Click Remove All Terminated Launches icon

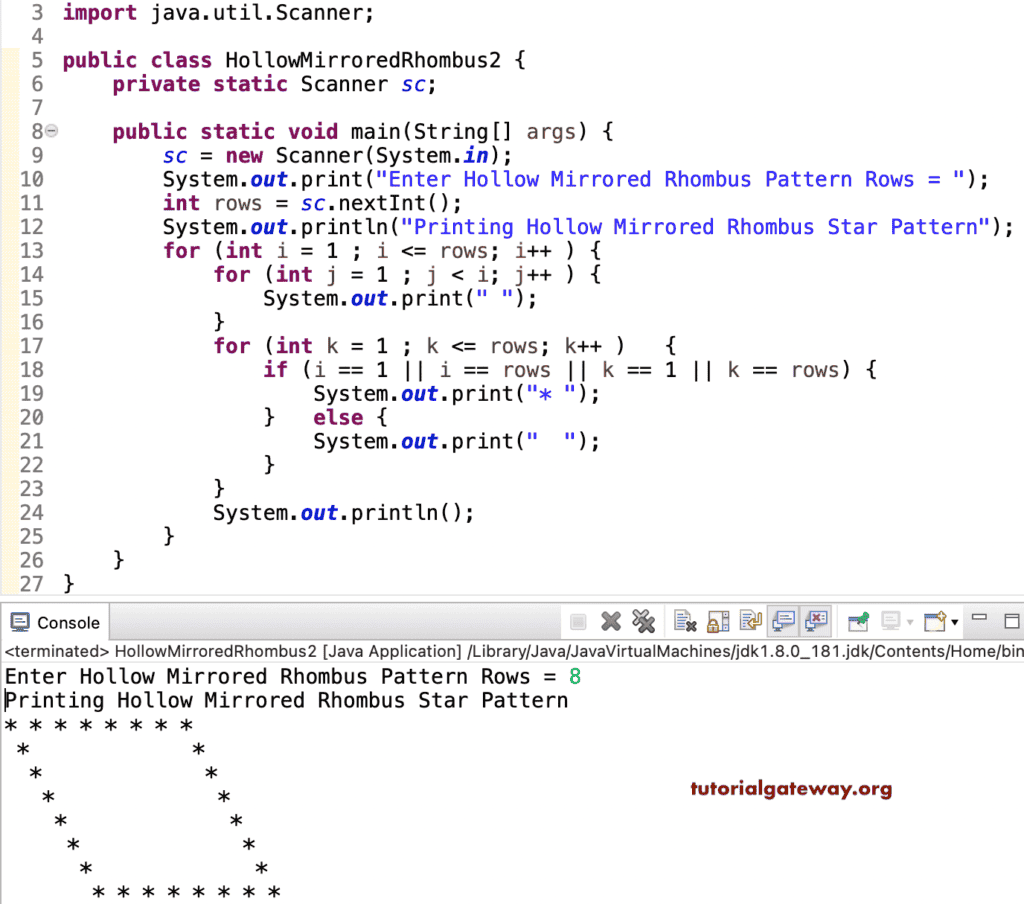click(x=645, y=620)
